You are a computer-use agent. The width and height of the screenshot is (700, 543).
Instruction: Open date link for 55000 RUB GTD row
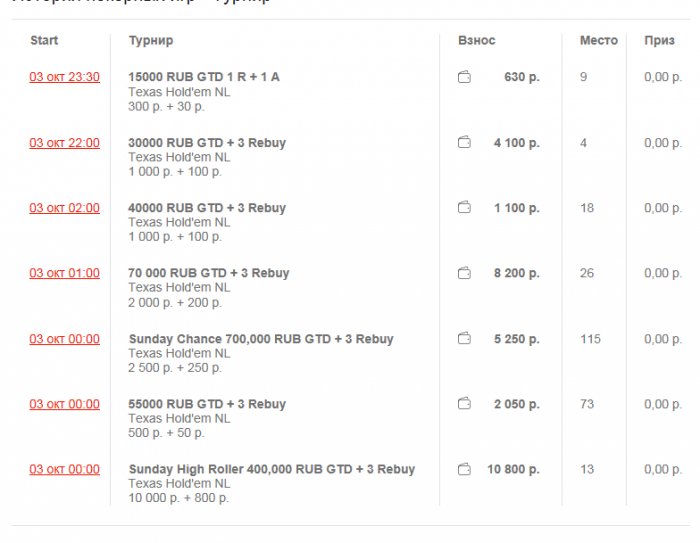point(65,404)
